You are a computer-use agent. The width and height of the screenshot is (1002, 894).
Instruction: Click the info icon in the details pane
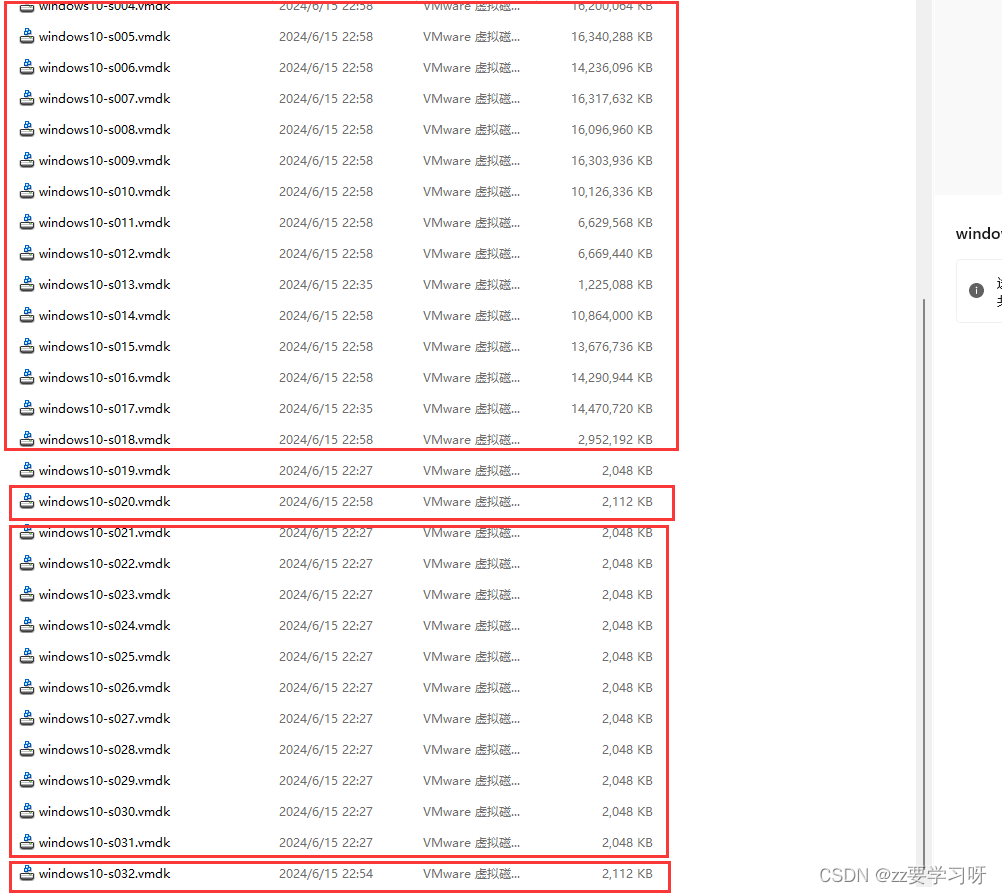click(976, 290)
